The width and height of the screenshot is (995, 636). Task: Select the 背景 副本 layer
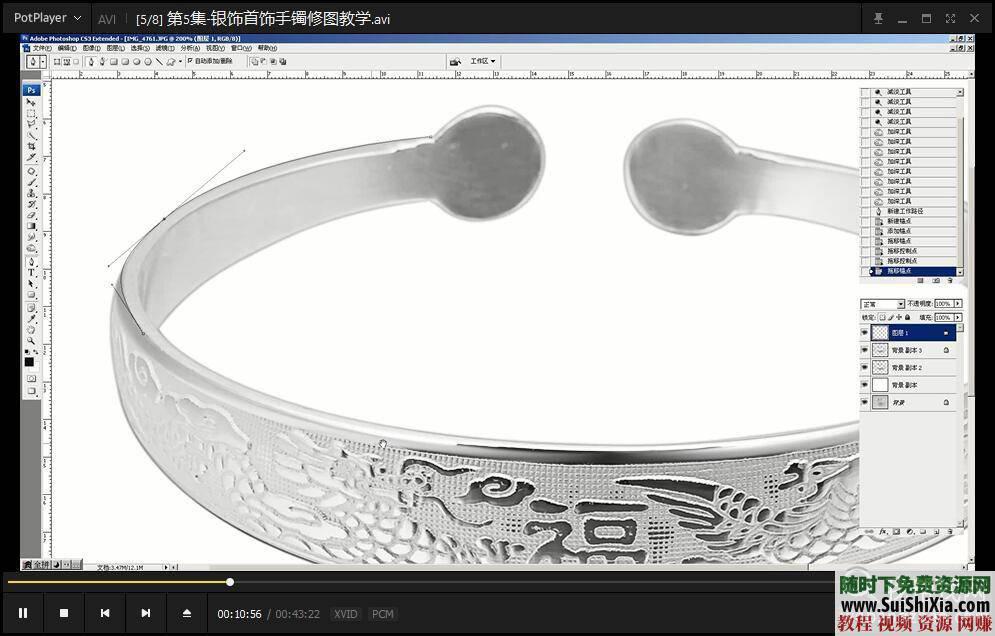click(904, 385)
